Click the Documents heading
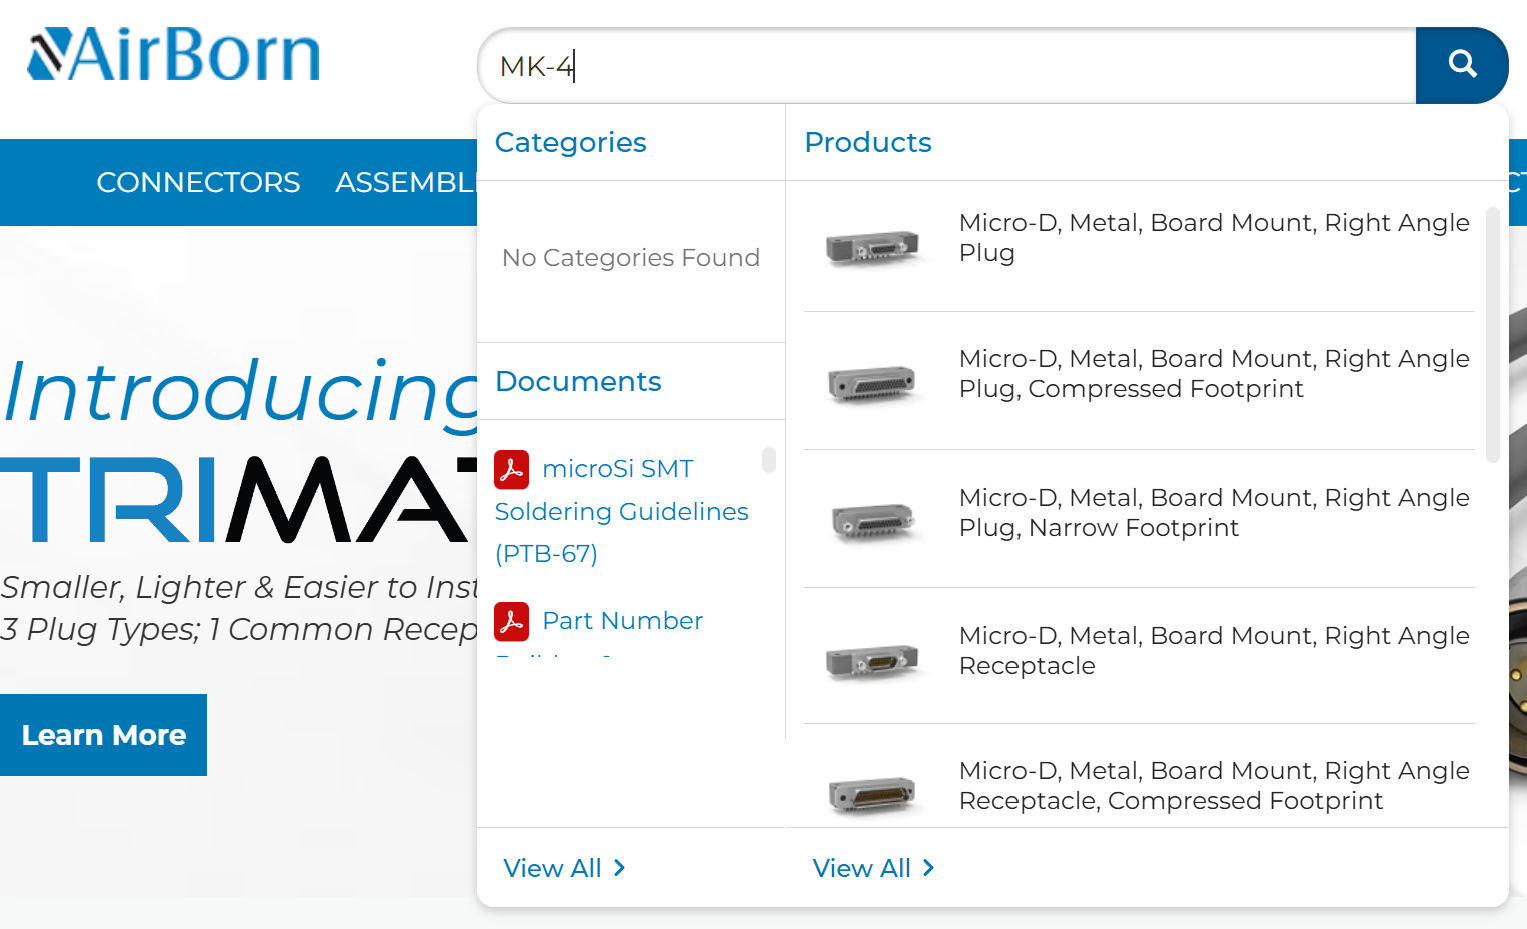This screenshot has height=929, width=1527. 578,381
